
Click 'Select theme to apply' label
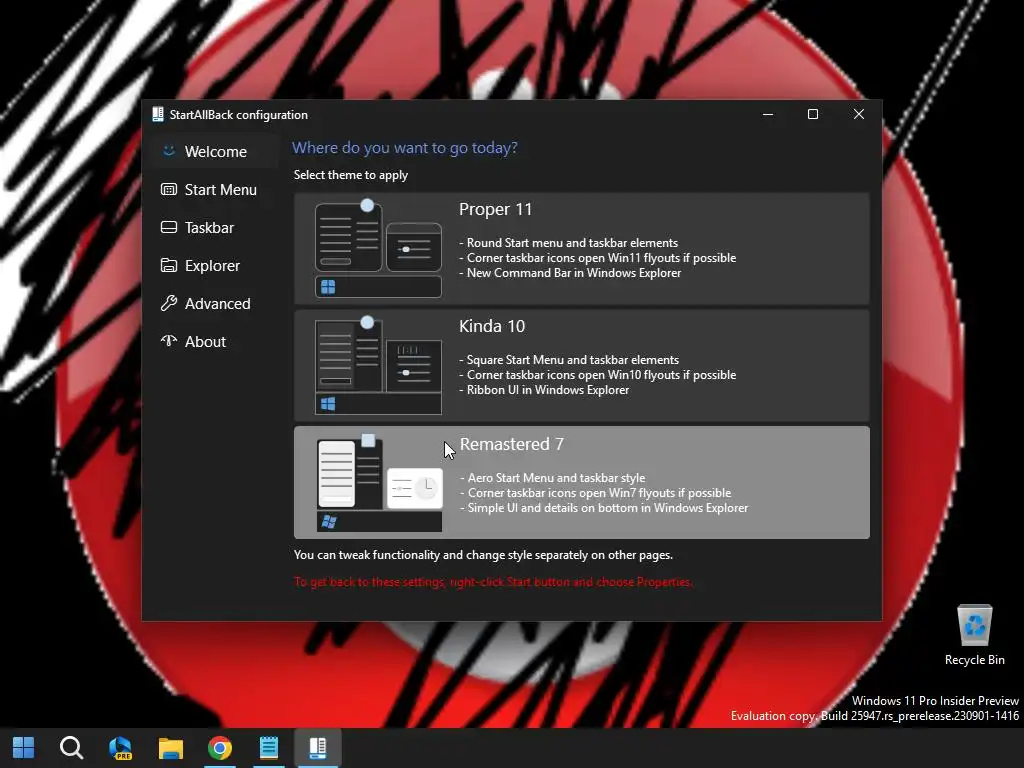(x=351, y=175)
